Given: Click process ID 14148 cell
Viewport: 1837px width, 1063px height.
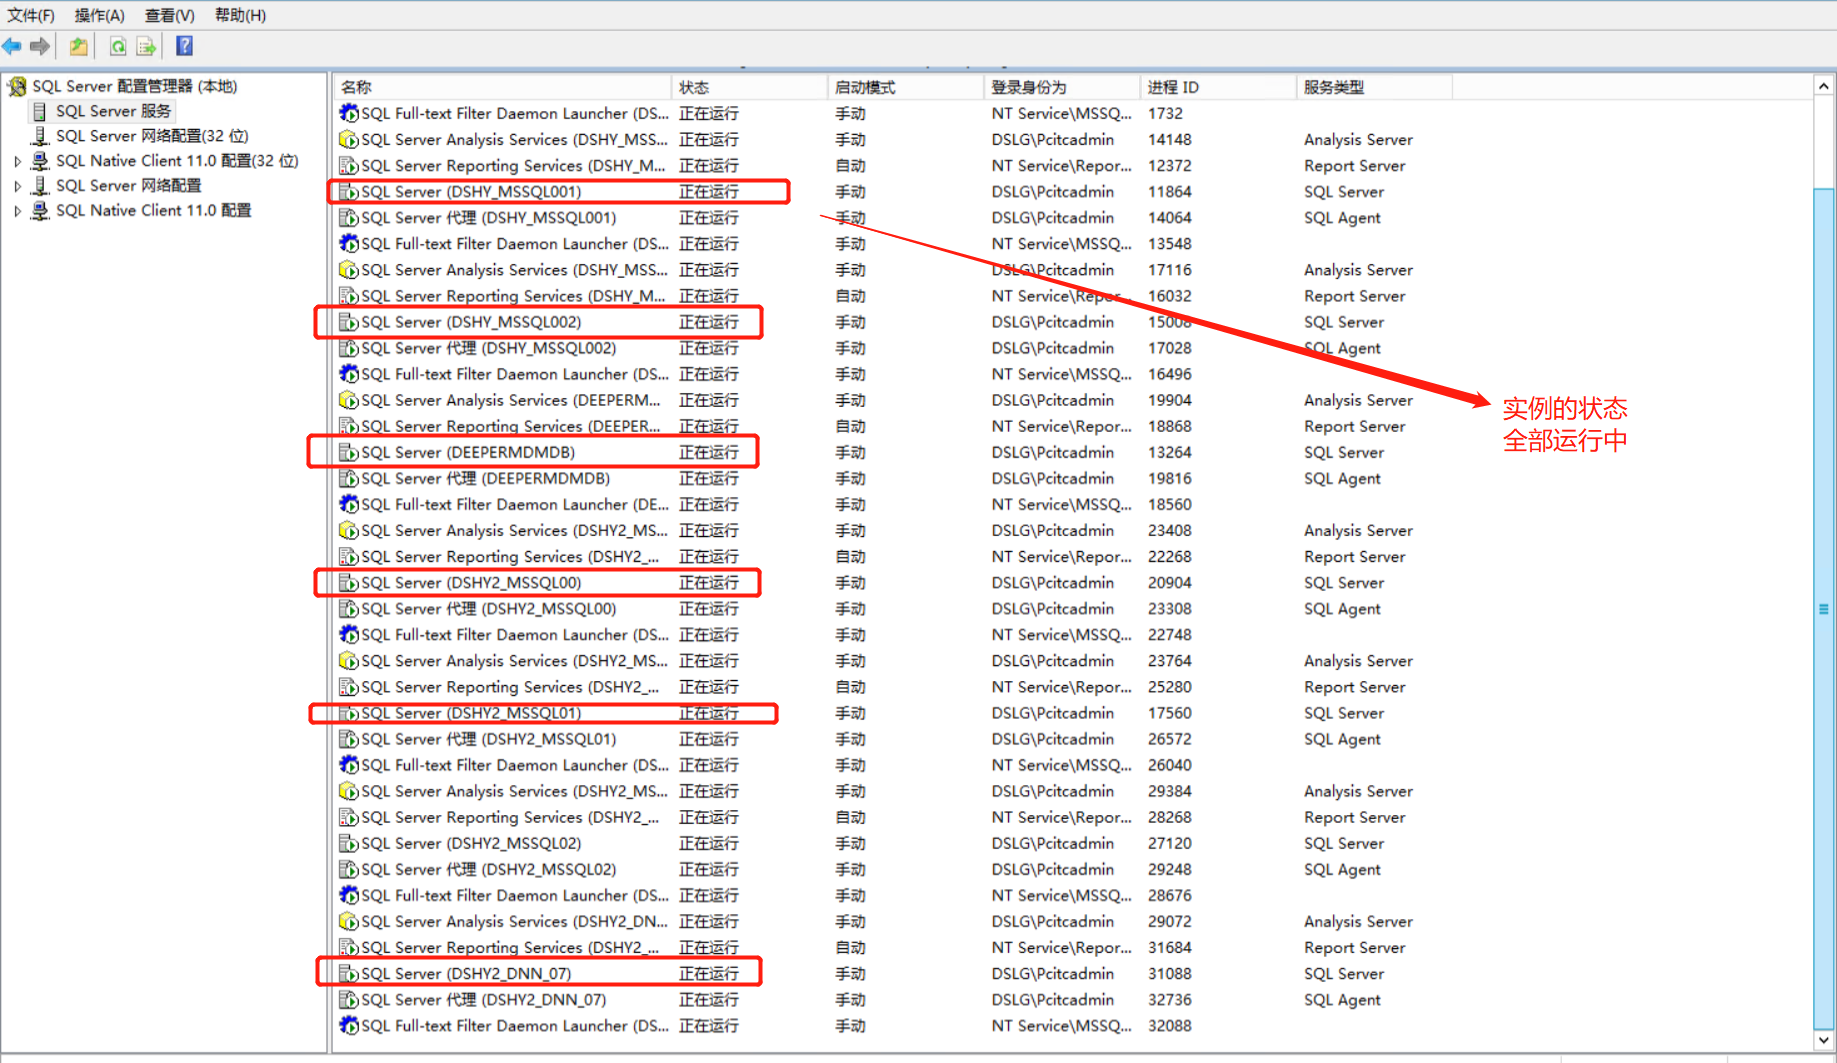Looking at the screenshot, I should 1169,140.
